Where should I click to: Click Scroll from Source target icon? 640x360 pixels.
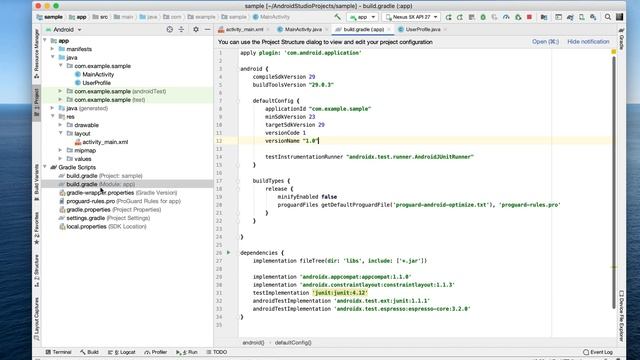[x=170, y=29]
